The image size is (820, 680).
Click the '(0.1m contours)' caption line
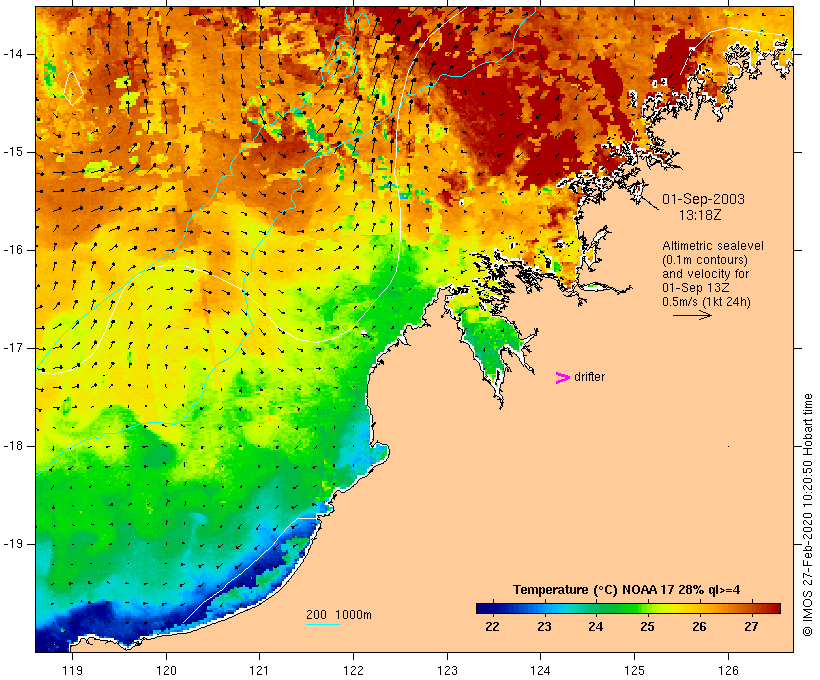click(705, 260)
